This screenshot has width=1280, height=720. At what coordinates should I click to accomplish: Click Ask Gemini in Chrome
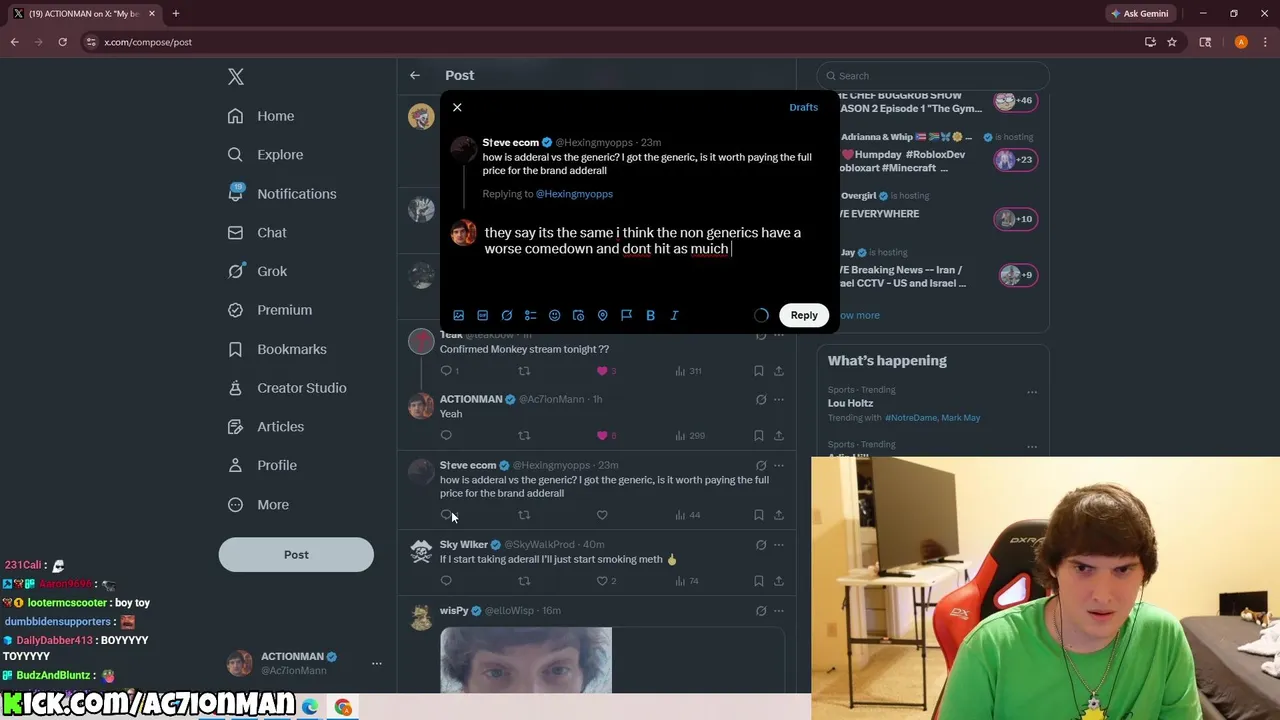1140,14
